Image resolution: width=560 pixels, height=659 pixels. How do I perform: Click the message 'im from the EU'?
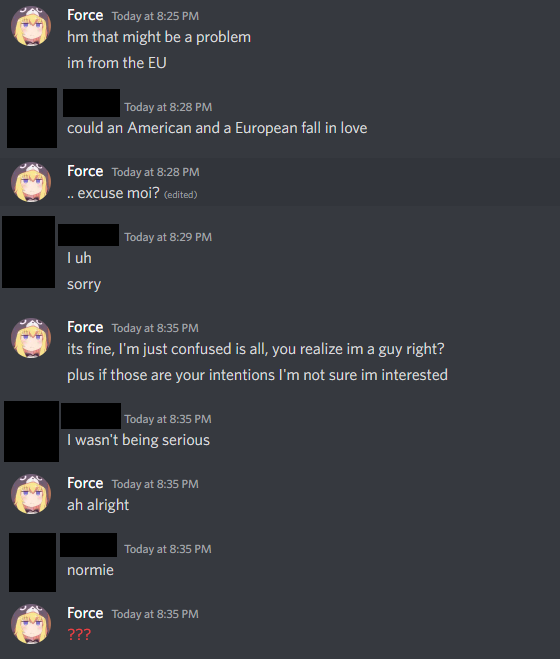117,63
